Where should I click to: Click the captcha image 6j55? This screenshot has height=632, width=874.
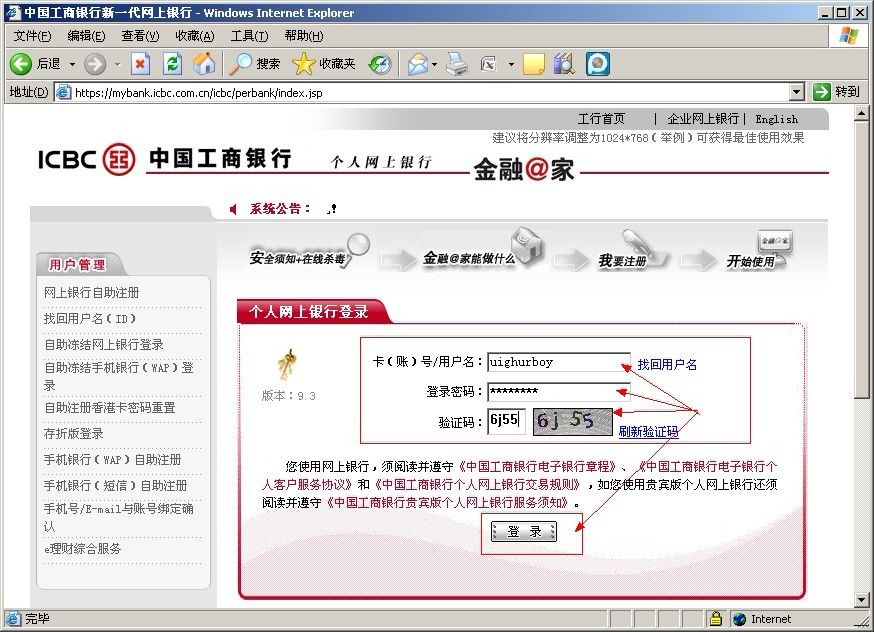click(x=572, y=421)
